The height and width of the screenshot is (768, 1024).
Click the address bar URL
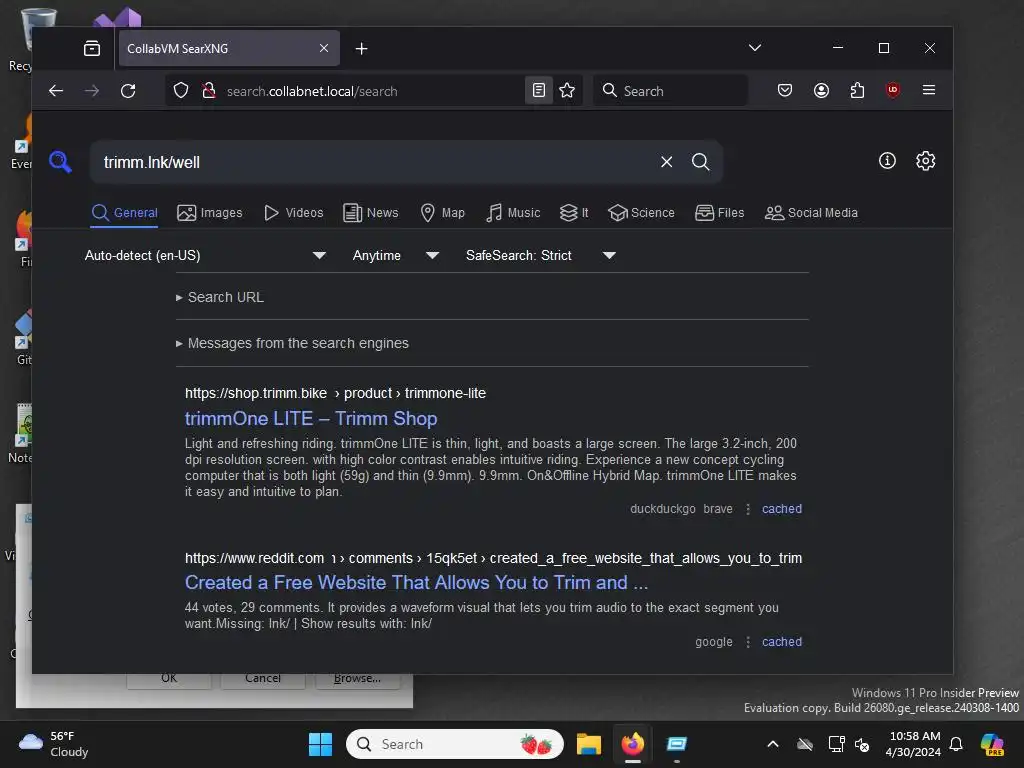[312, 91]
